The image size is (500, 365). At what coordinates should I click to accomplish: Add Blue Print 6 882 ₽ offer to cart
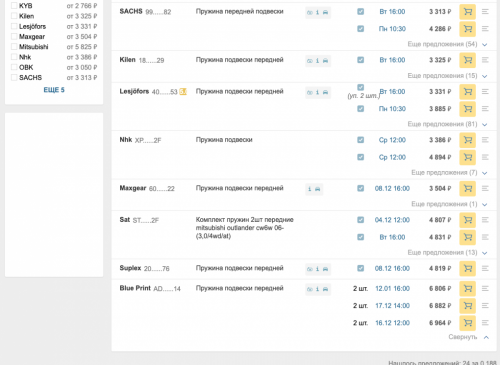pyautogui.click(x=467, y=306)
